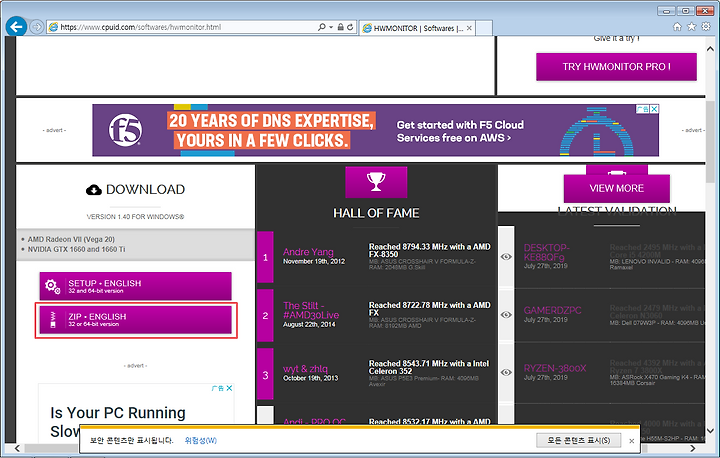This screenshot has width=720, height=458.
Task: Open The Stilt - #AMD30Live entry
Action: (x=311, y=310)
